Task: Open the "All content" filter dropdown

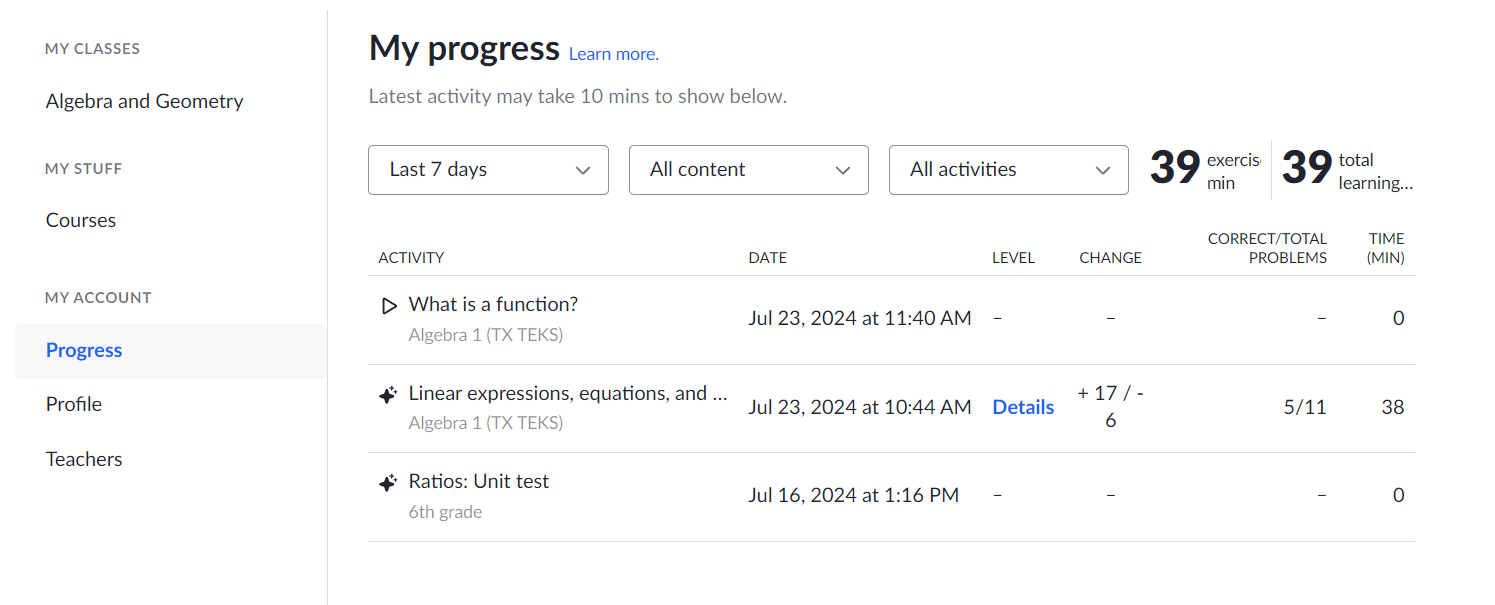Action: tap(748, 170)
